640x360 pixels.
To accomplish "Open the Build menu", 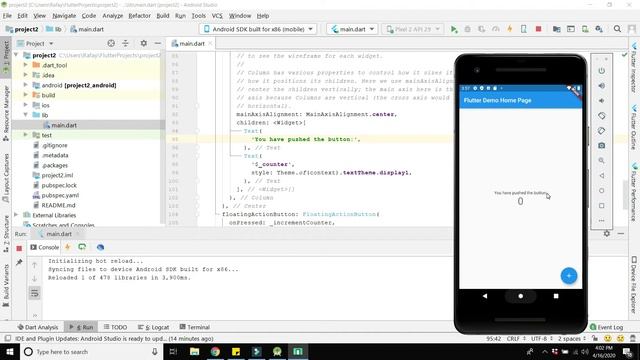I will pyautogui.click(x=162, y=16).
